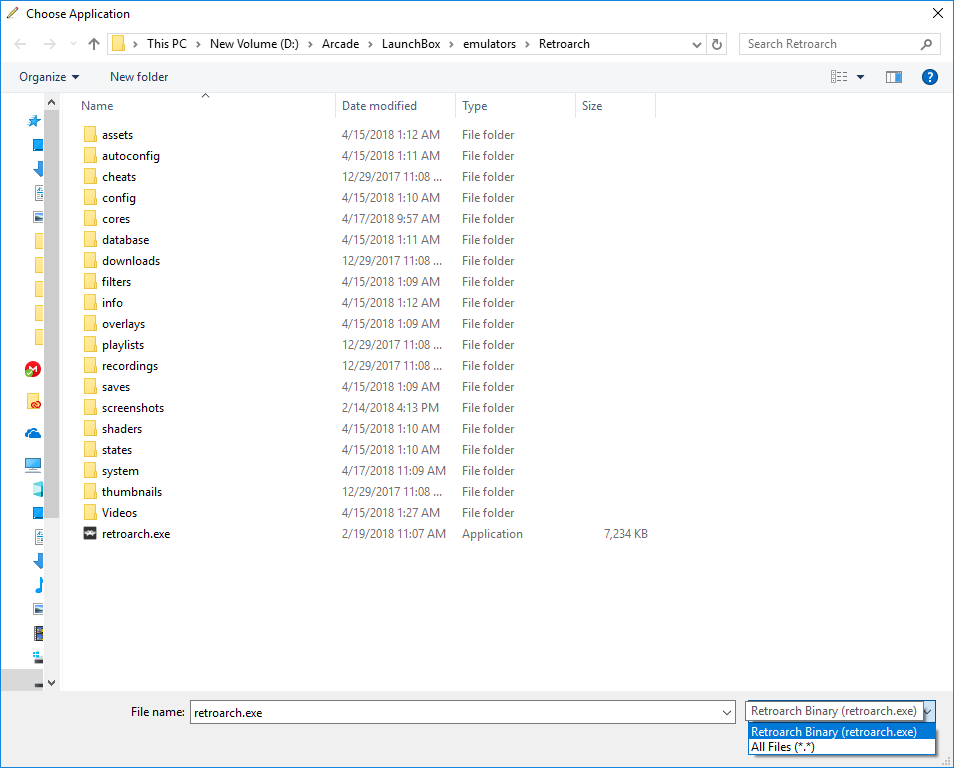Select the autoconfig folder name
This screenshot has width=954, height=768.
coord(131,156)
